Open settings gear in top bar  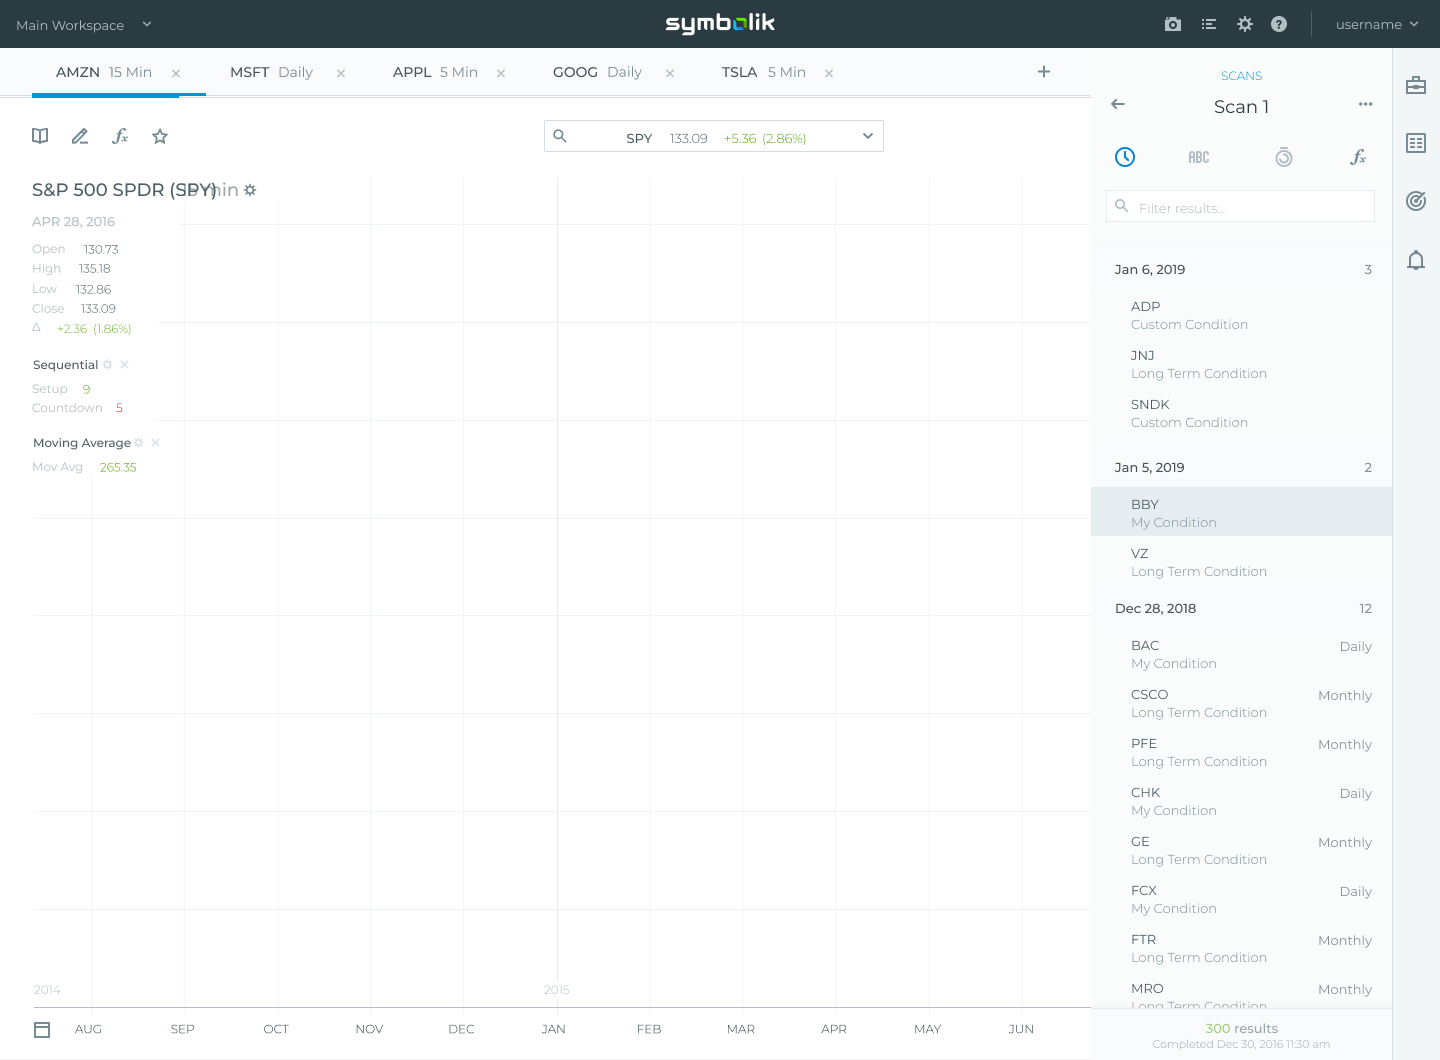pyautogui.click(x=1245, y=24)
